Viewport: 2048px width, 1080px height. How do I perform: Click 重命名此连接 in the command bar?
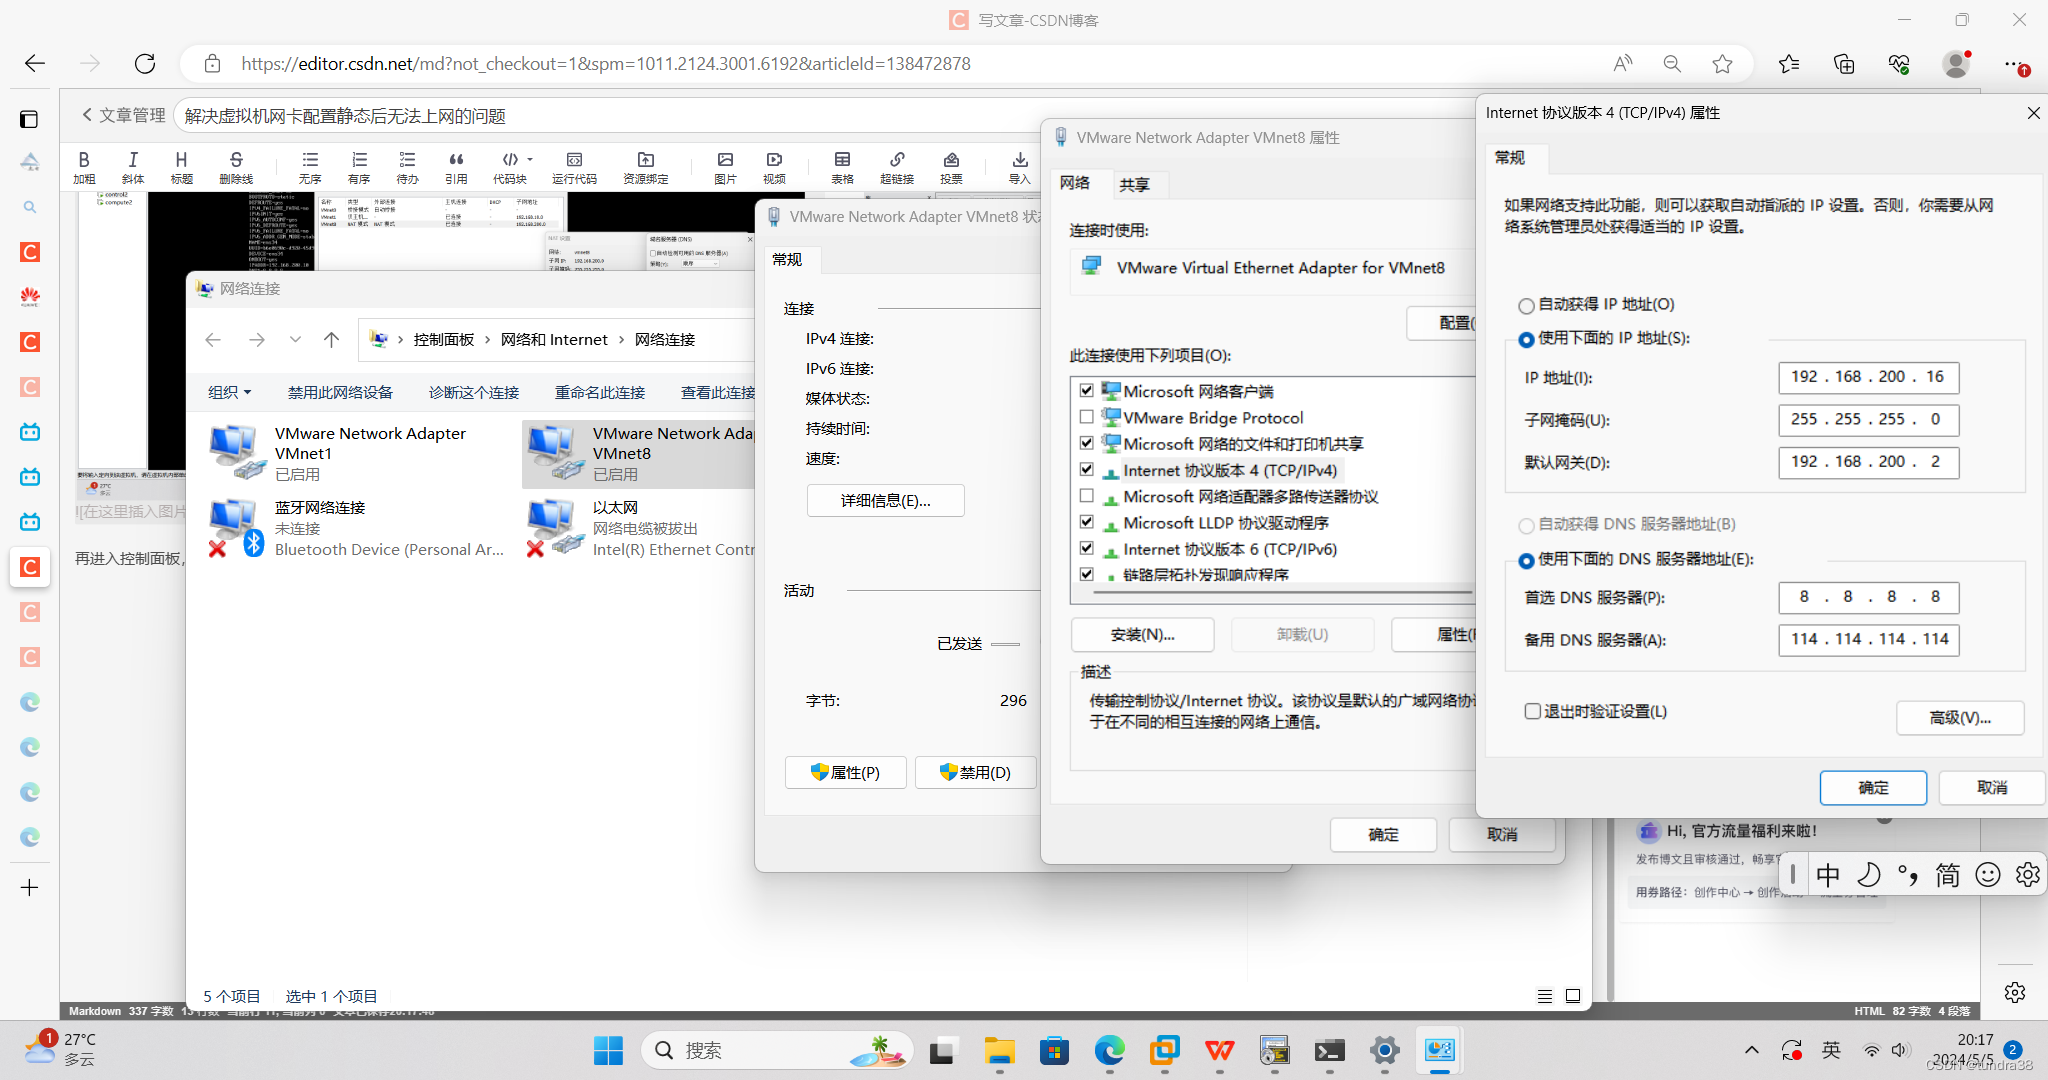tap(600, 393)
